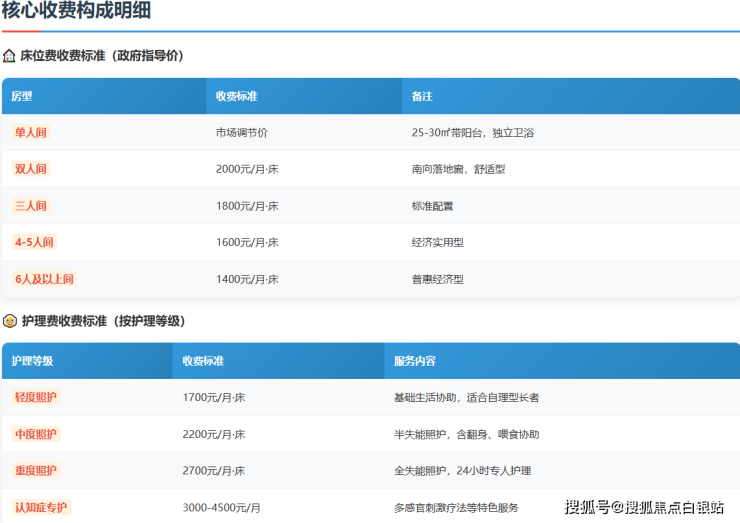
Task: Click the 3000-4500元/月 price cell
Action: point(221,508)
